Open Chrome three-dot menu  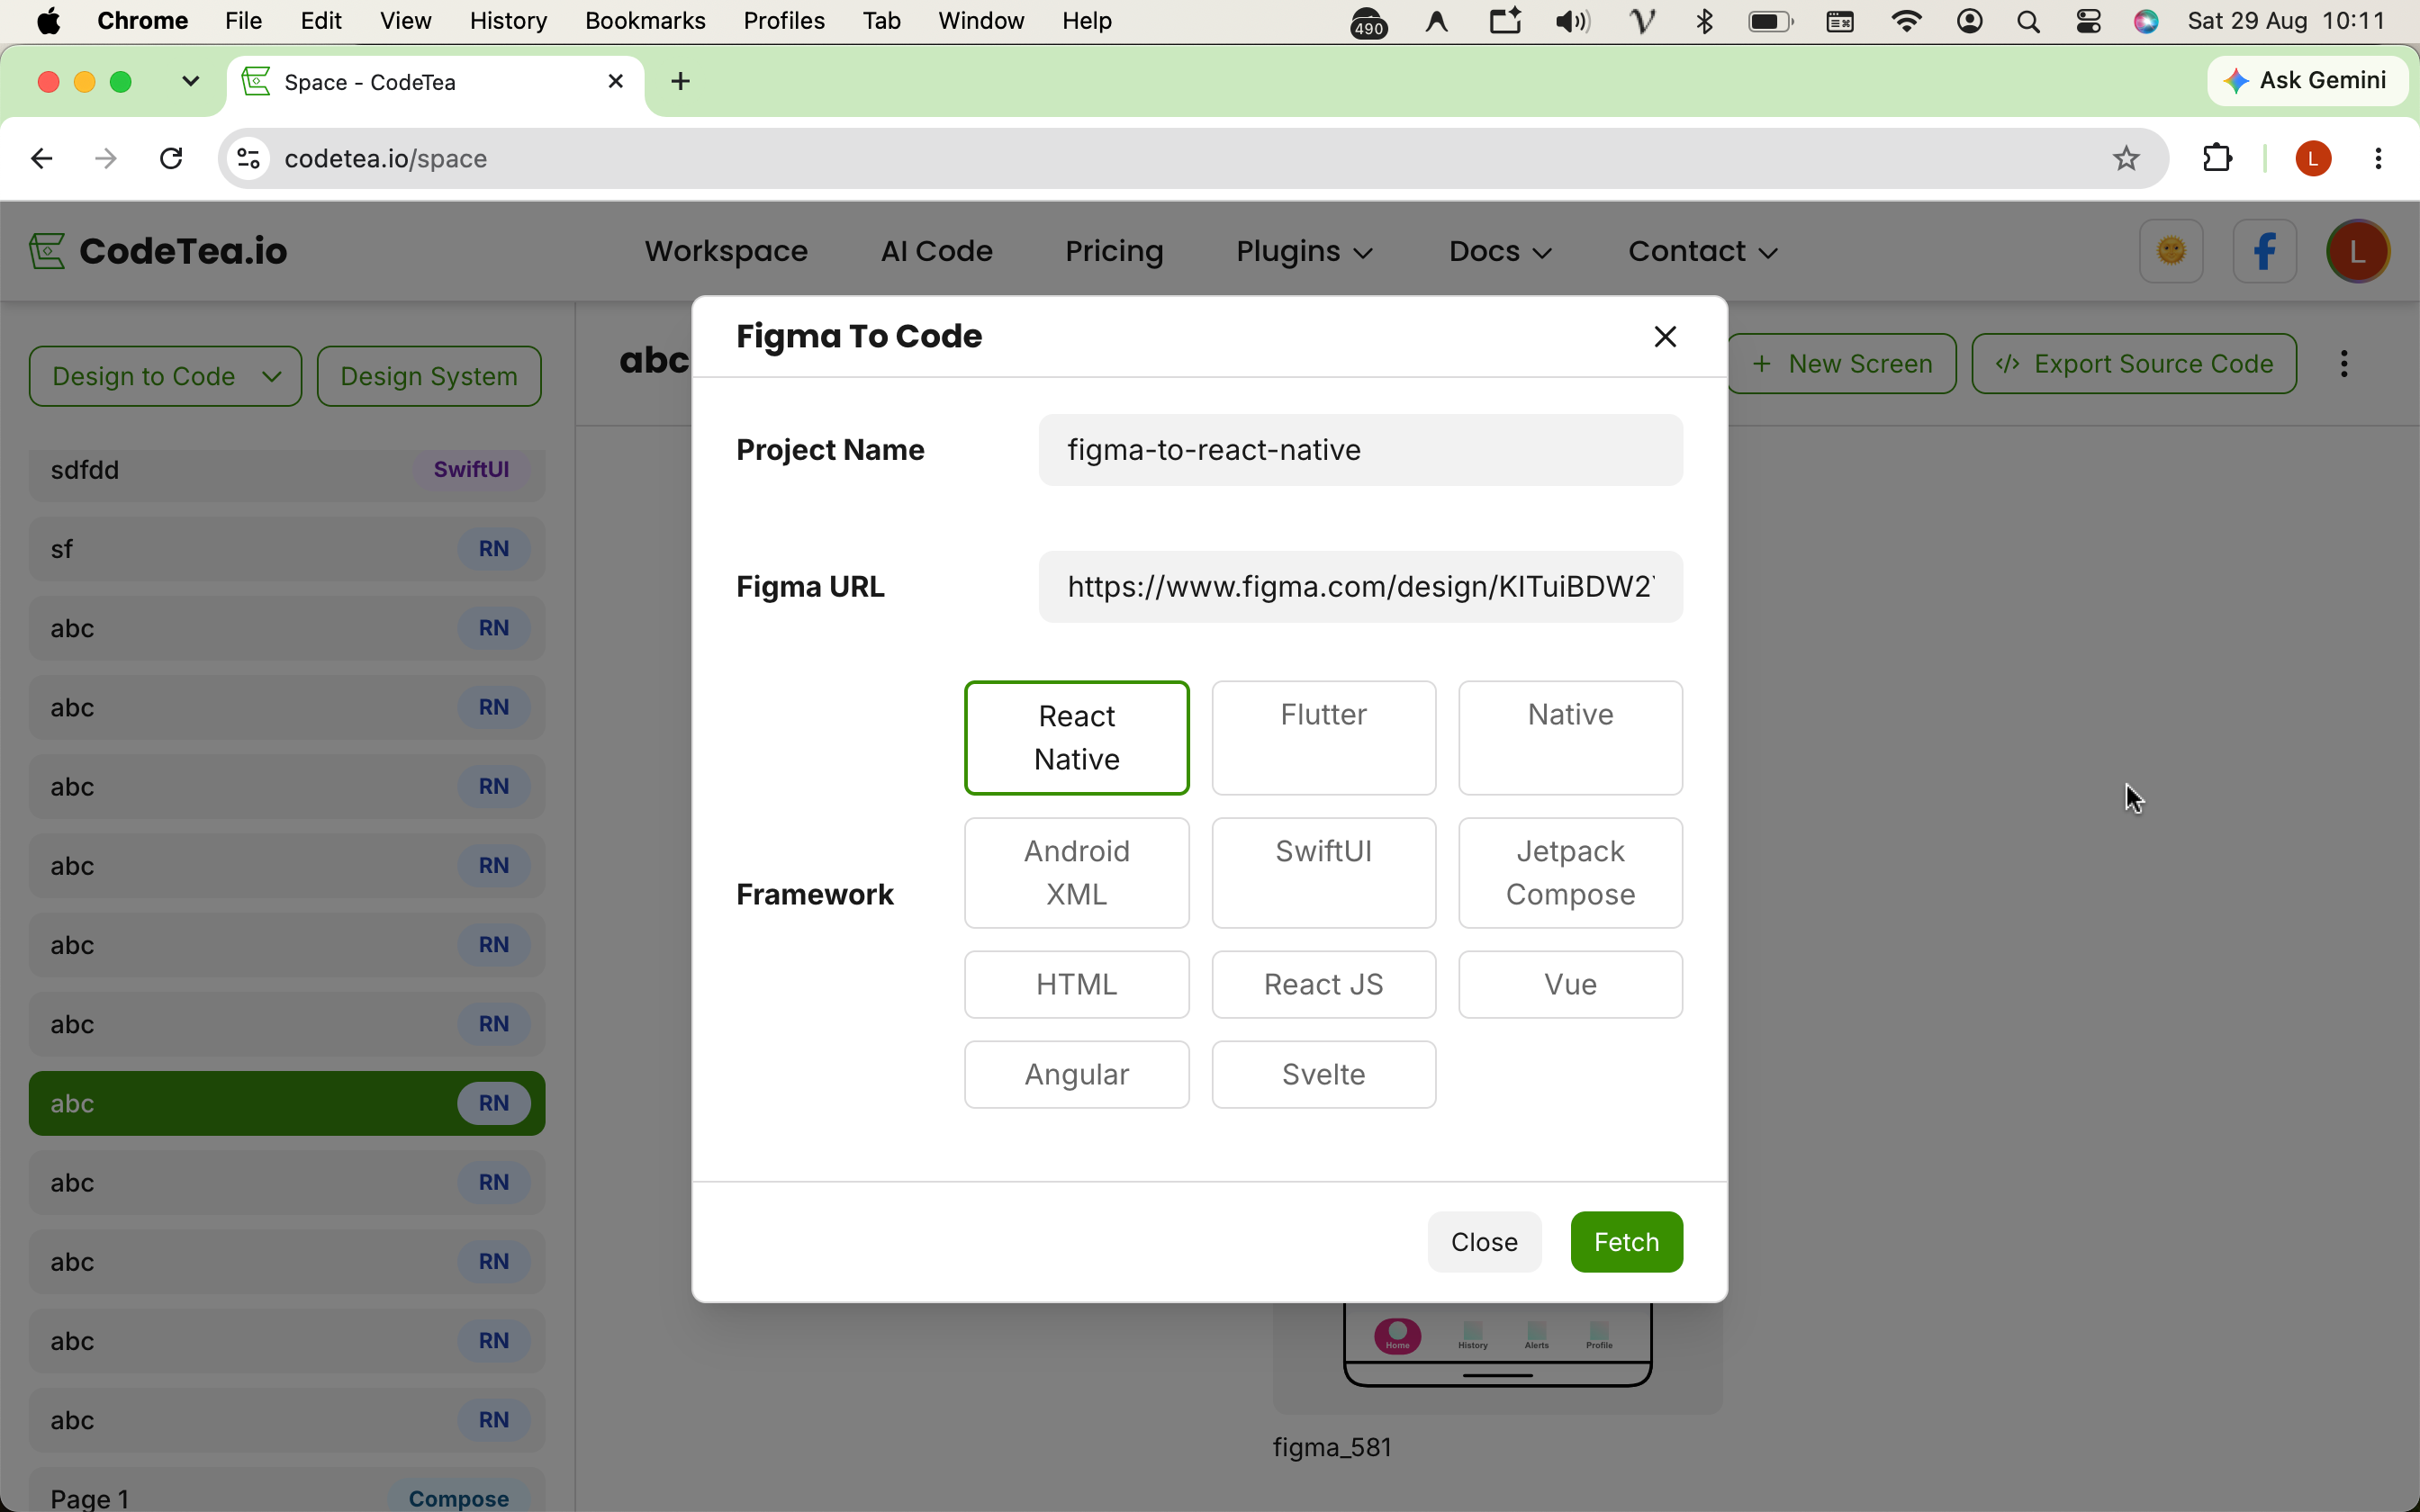(2378, 158)
